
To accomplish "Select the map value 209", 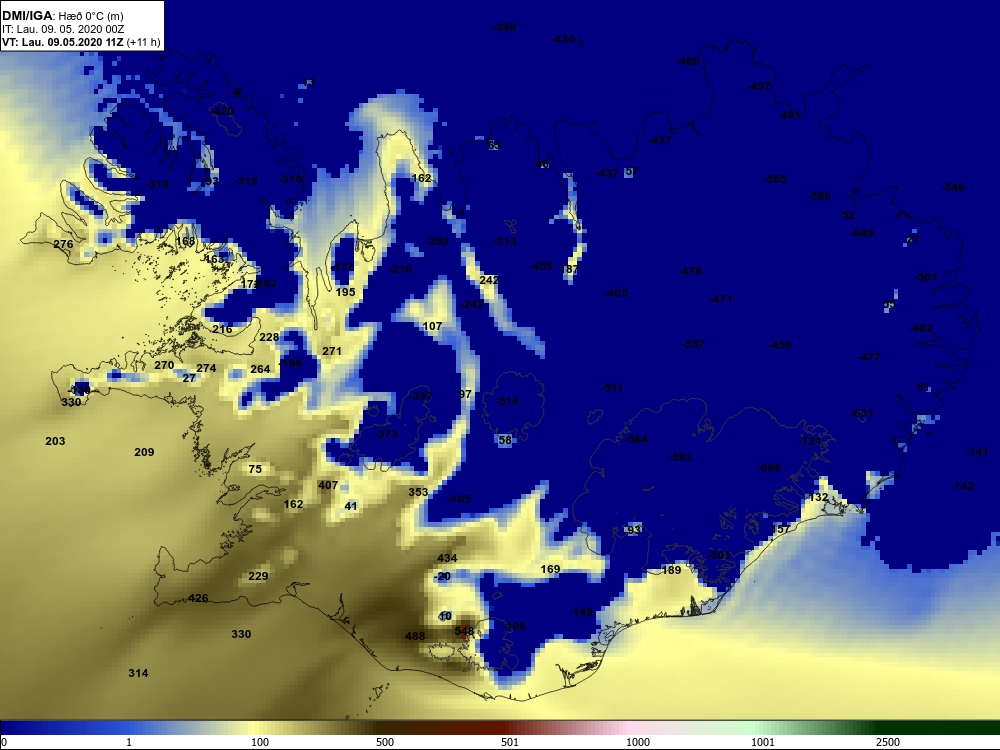I will tap(144, 452).
